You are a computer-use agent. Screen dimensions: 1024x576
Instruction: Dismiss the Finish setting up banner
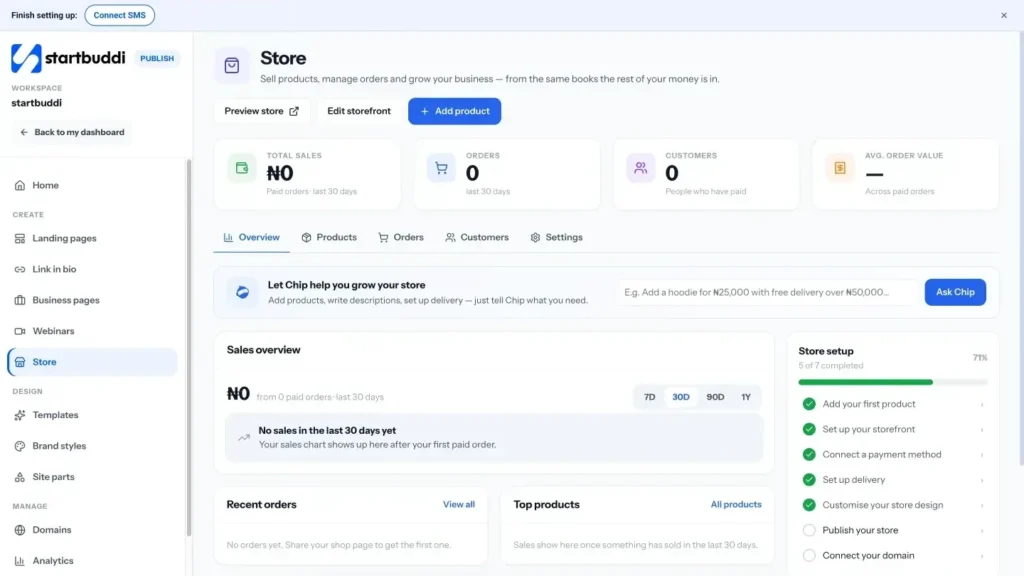click(x=1004, y=15)
